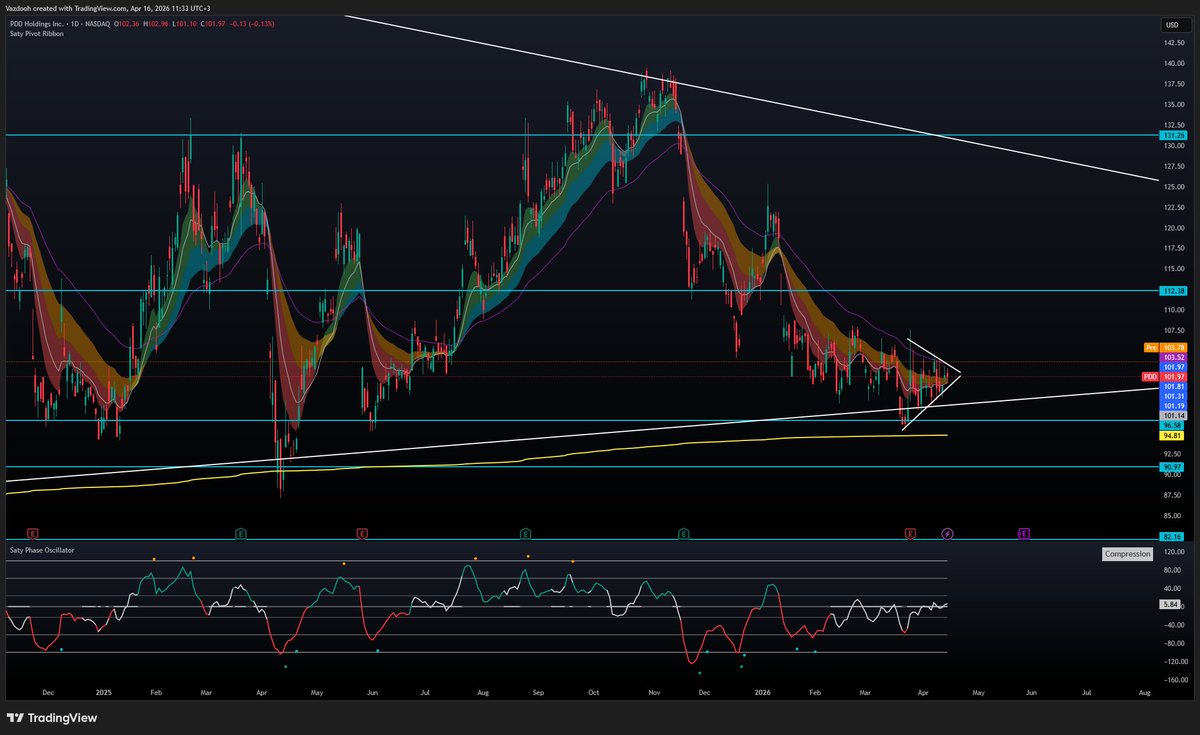Select the Saty Pivot Ribbon indicator label

click(35, 33)
